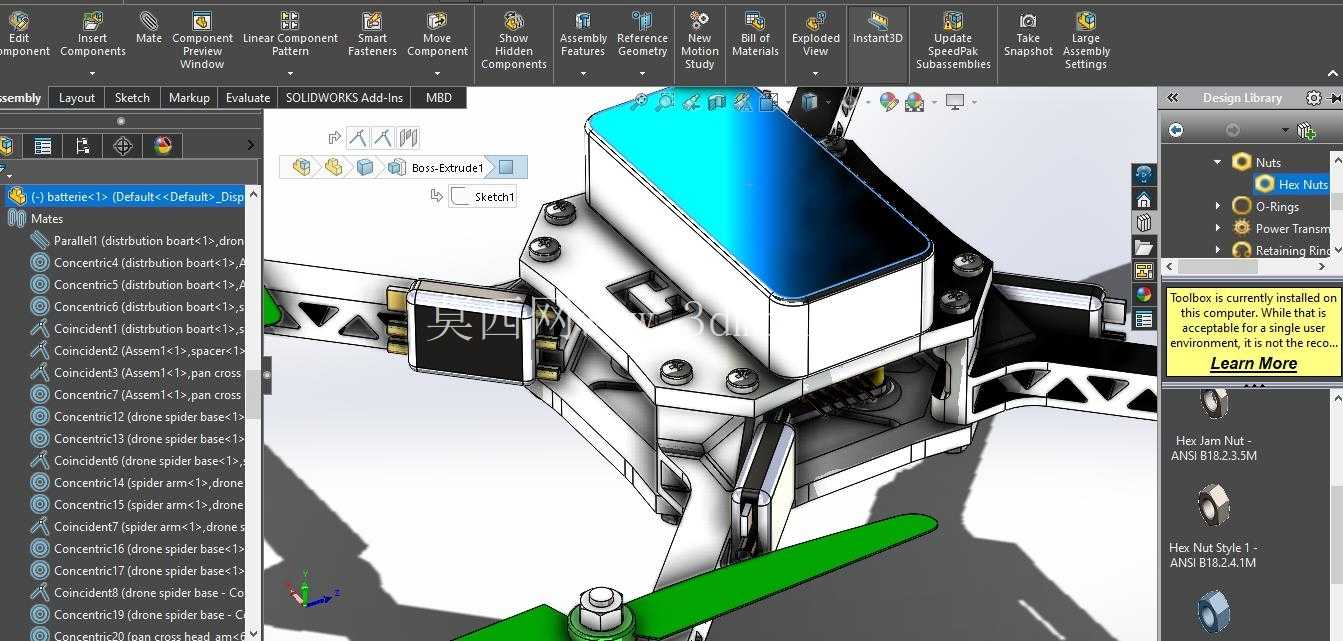Open Exploded View dropdown arrow
Image resolution: width=1343 pixels, height=641 pixels.
pyautogui.click(x=816, y=73)
